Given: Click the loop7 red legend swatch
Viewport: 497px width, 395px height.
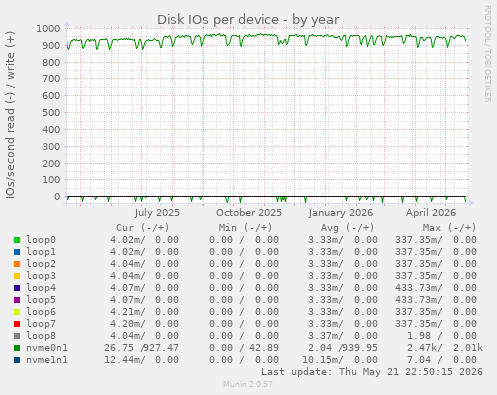Looking at the screenshot, I should 17,324.
